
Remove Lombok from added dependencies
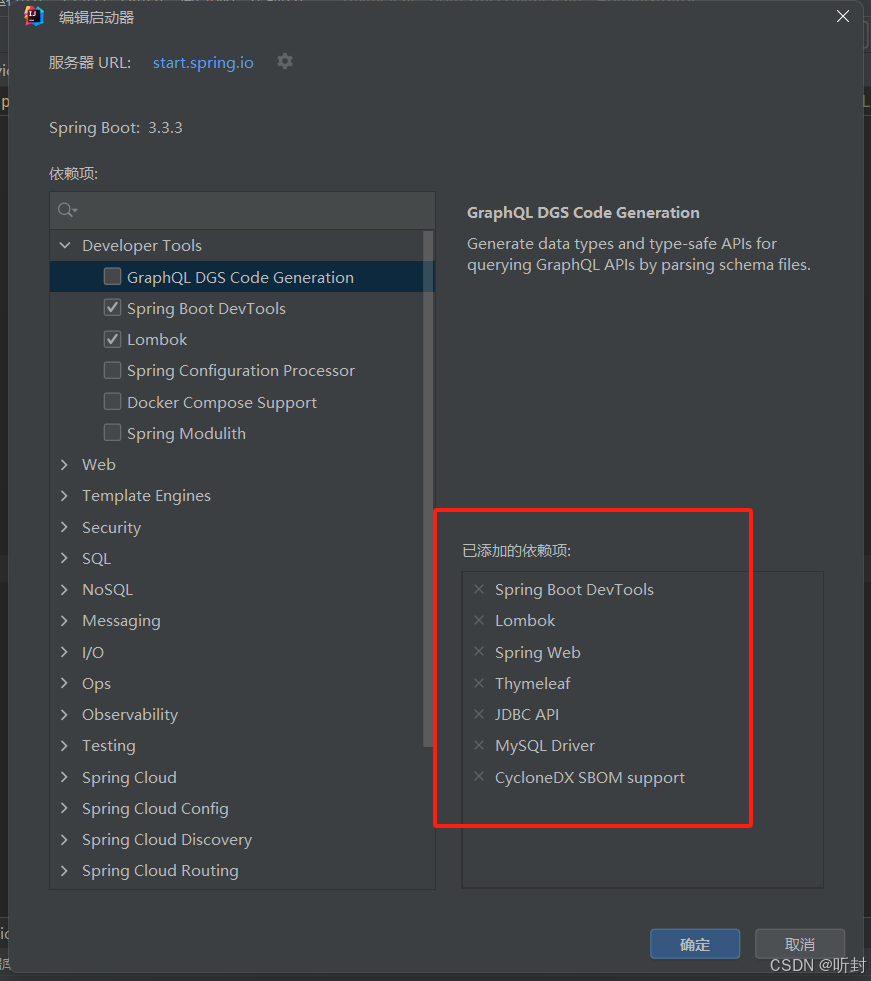click(x=479, y=620)
